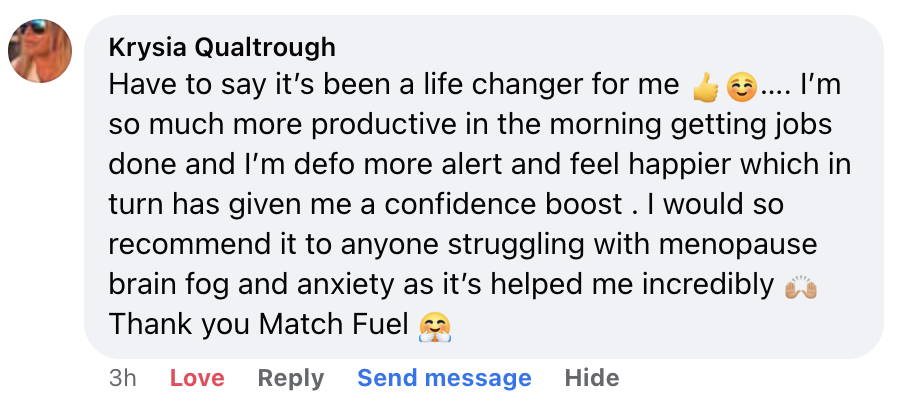
Task: Click the words 'Match Fuel' in comment
Action: pos(333,324)
